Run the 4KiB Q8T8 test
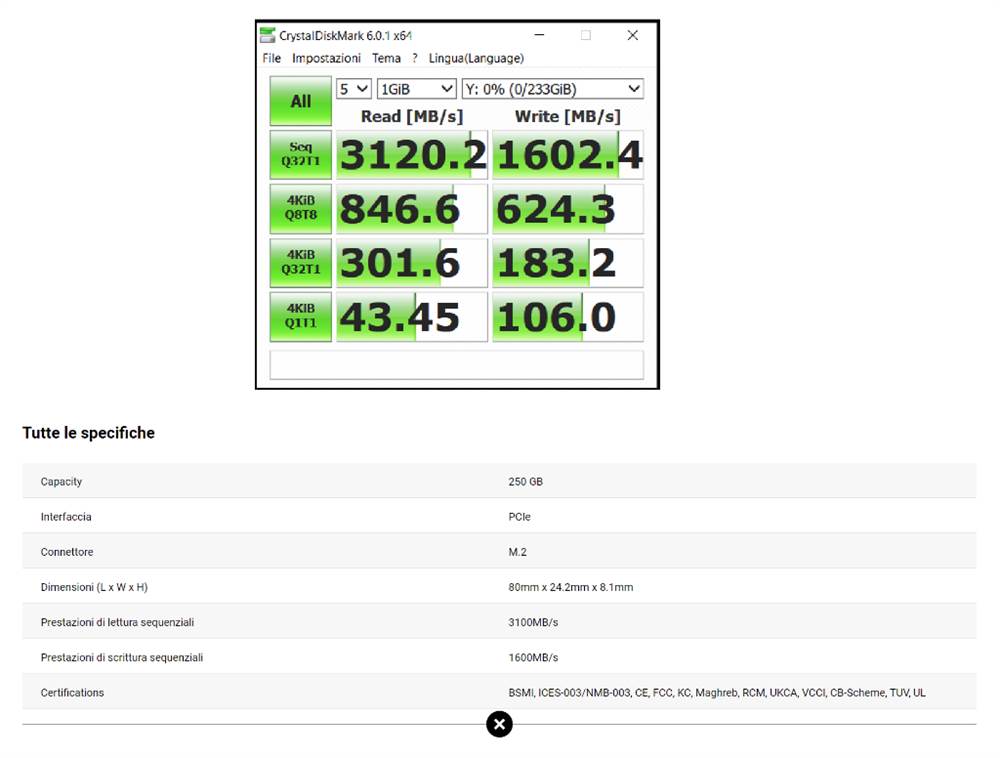Image resolution: width=1000 pixels, height=758 pixels. [x=299, y=208]
